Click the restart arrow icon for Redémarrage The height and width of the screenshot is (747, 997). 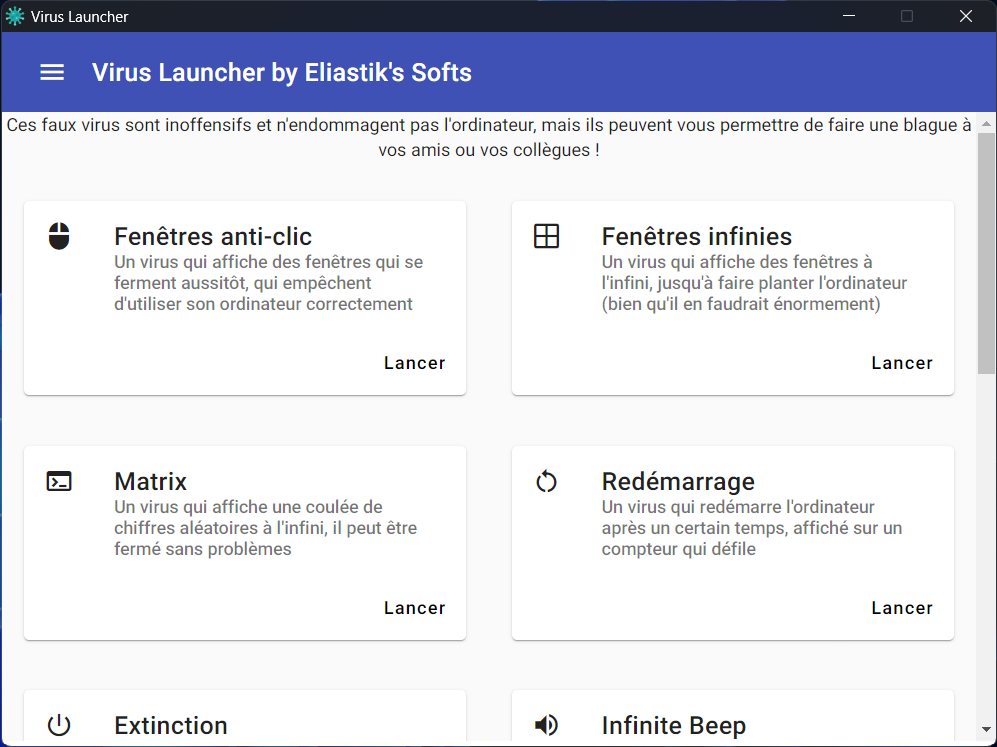click(546, 481)
